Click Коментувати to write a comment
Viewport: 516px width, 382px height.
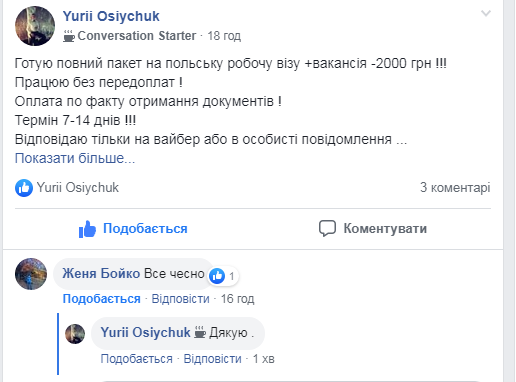pyautogui.click(x=385, y=229)
